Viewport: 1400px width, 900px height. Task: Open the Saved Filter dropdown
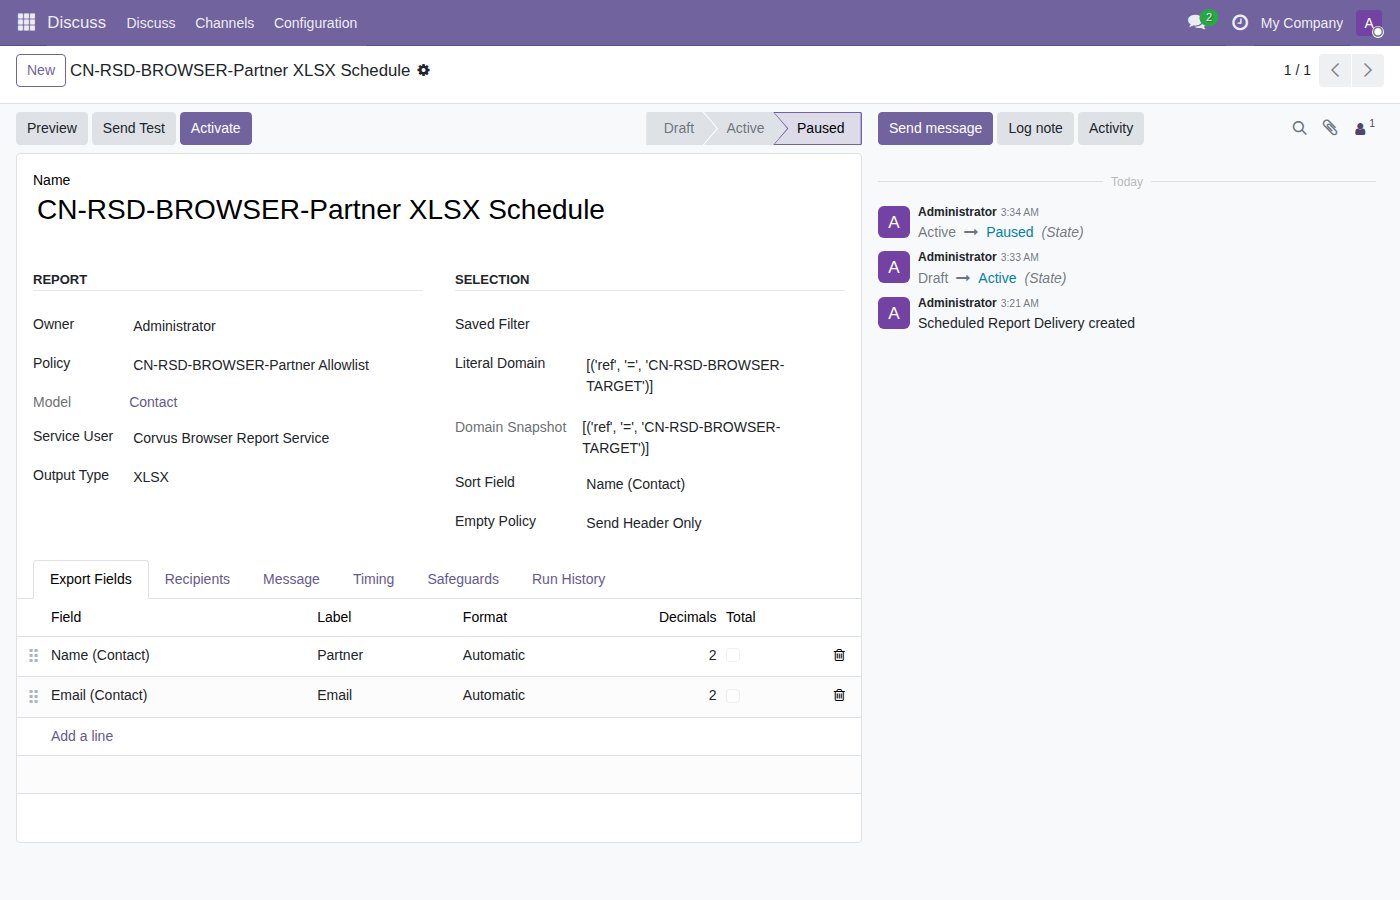coord(714,325)
